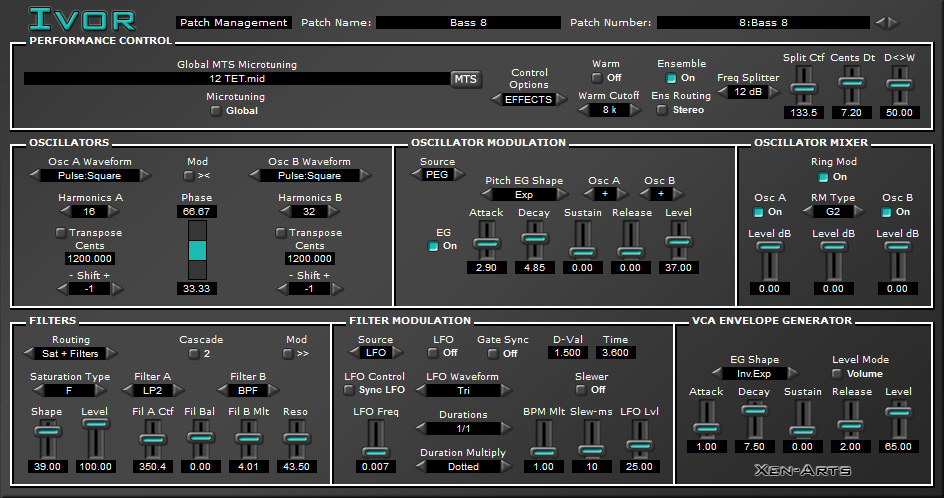Viewport: 944px width, 498px height.
Task: Open the Duration Multiply Dotted selector
Action: click(463, 467)
